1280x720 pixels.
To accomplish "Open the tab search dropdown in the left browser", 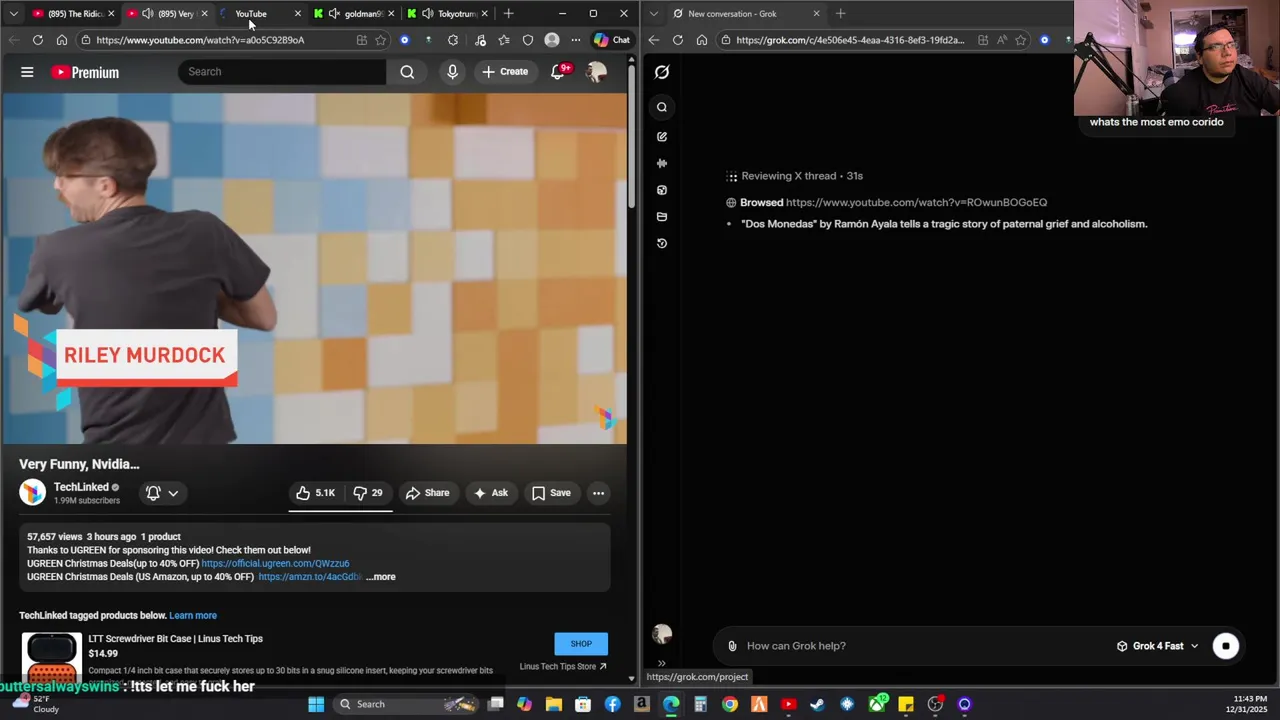I will (x=13, y=14).
